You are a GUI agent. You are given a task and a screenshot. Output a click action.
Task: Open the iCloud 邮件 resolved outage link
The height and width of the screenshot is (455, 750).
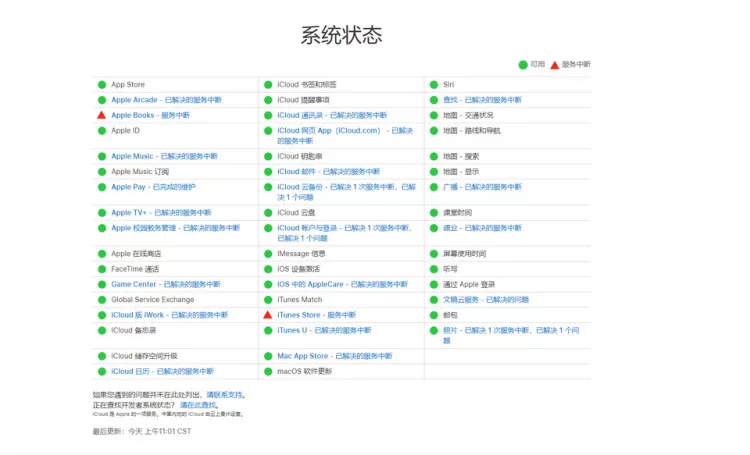coord(329,172)
